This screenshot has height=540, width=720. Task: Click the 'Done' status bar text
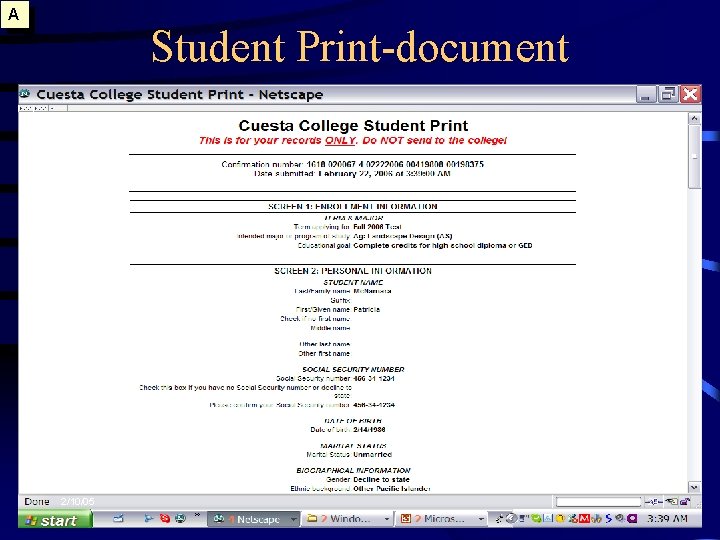point(37,501)
